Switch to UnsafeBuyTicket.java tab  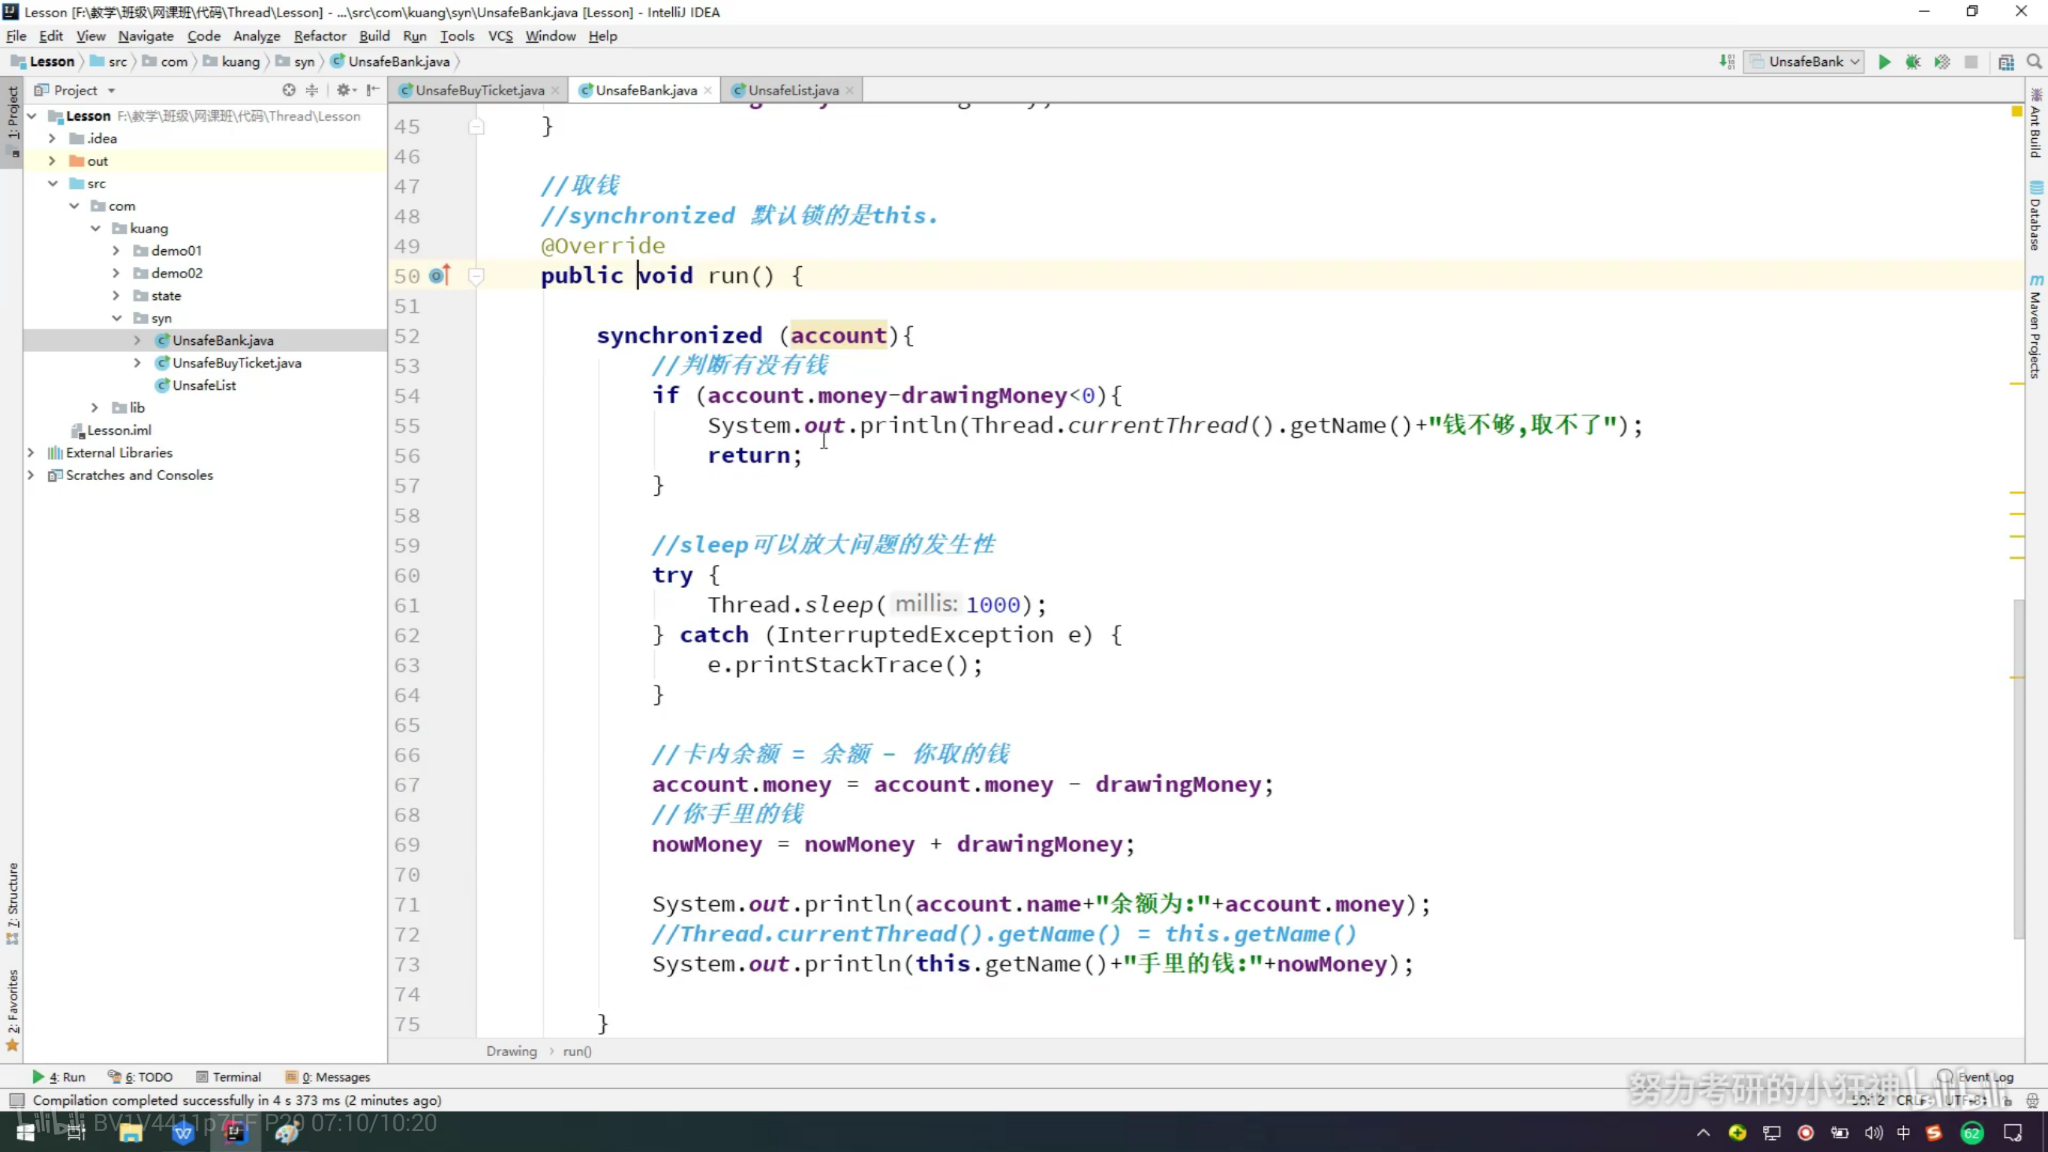(479, 90)
